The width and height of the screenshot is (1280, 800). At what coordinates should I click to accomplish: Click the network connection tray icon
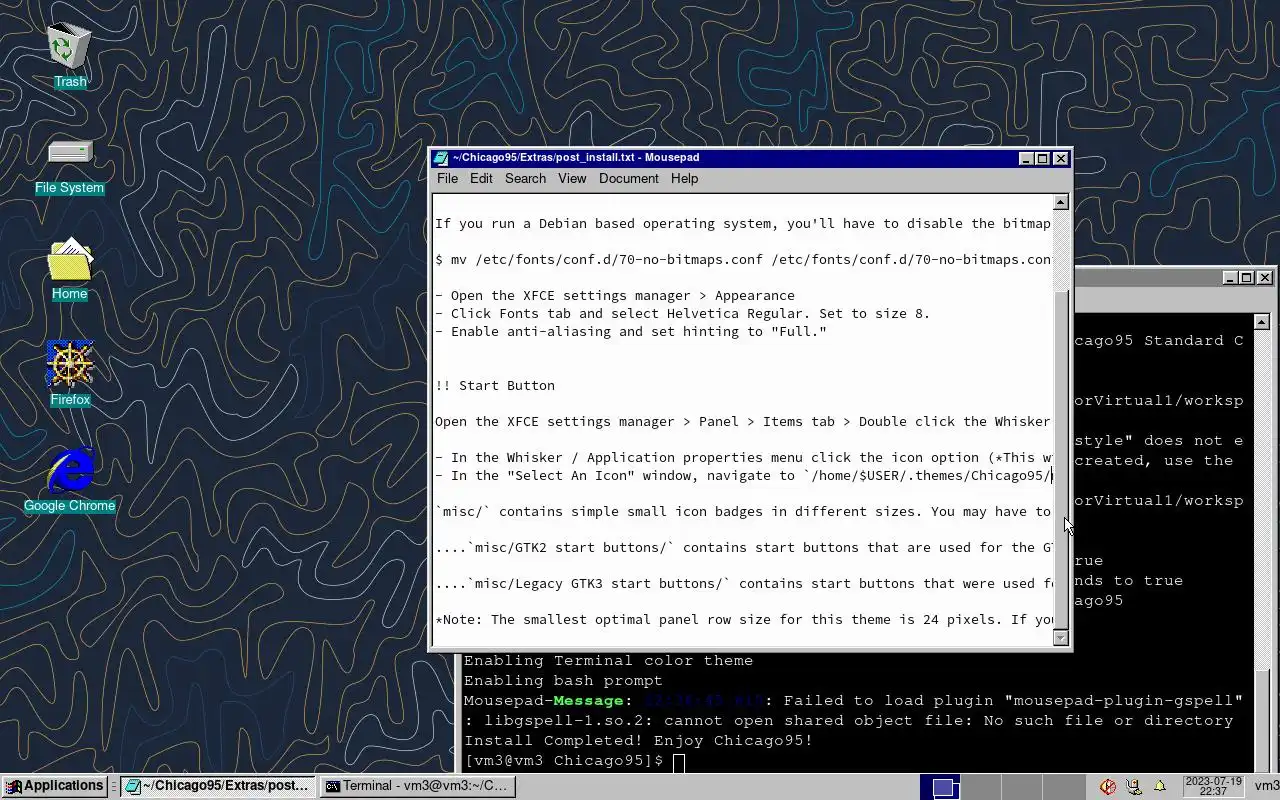1134,786
